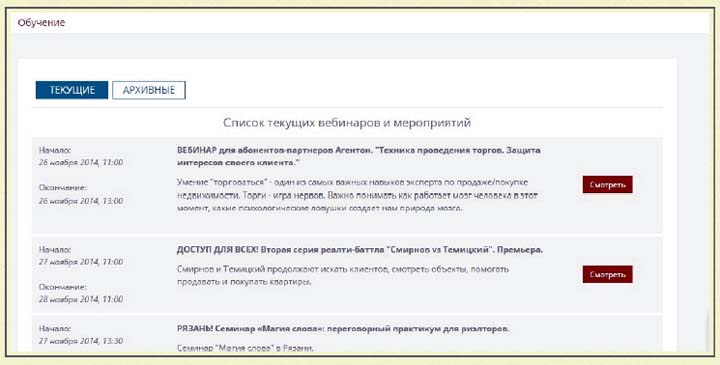Select start date 27 ноября 2014, 13:30

click(x=81, y=342)
